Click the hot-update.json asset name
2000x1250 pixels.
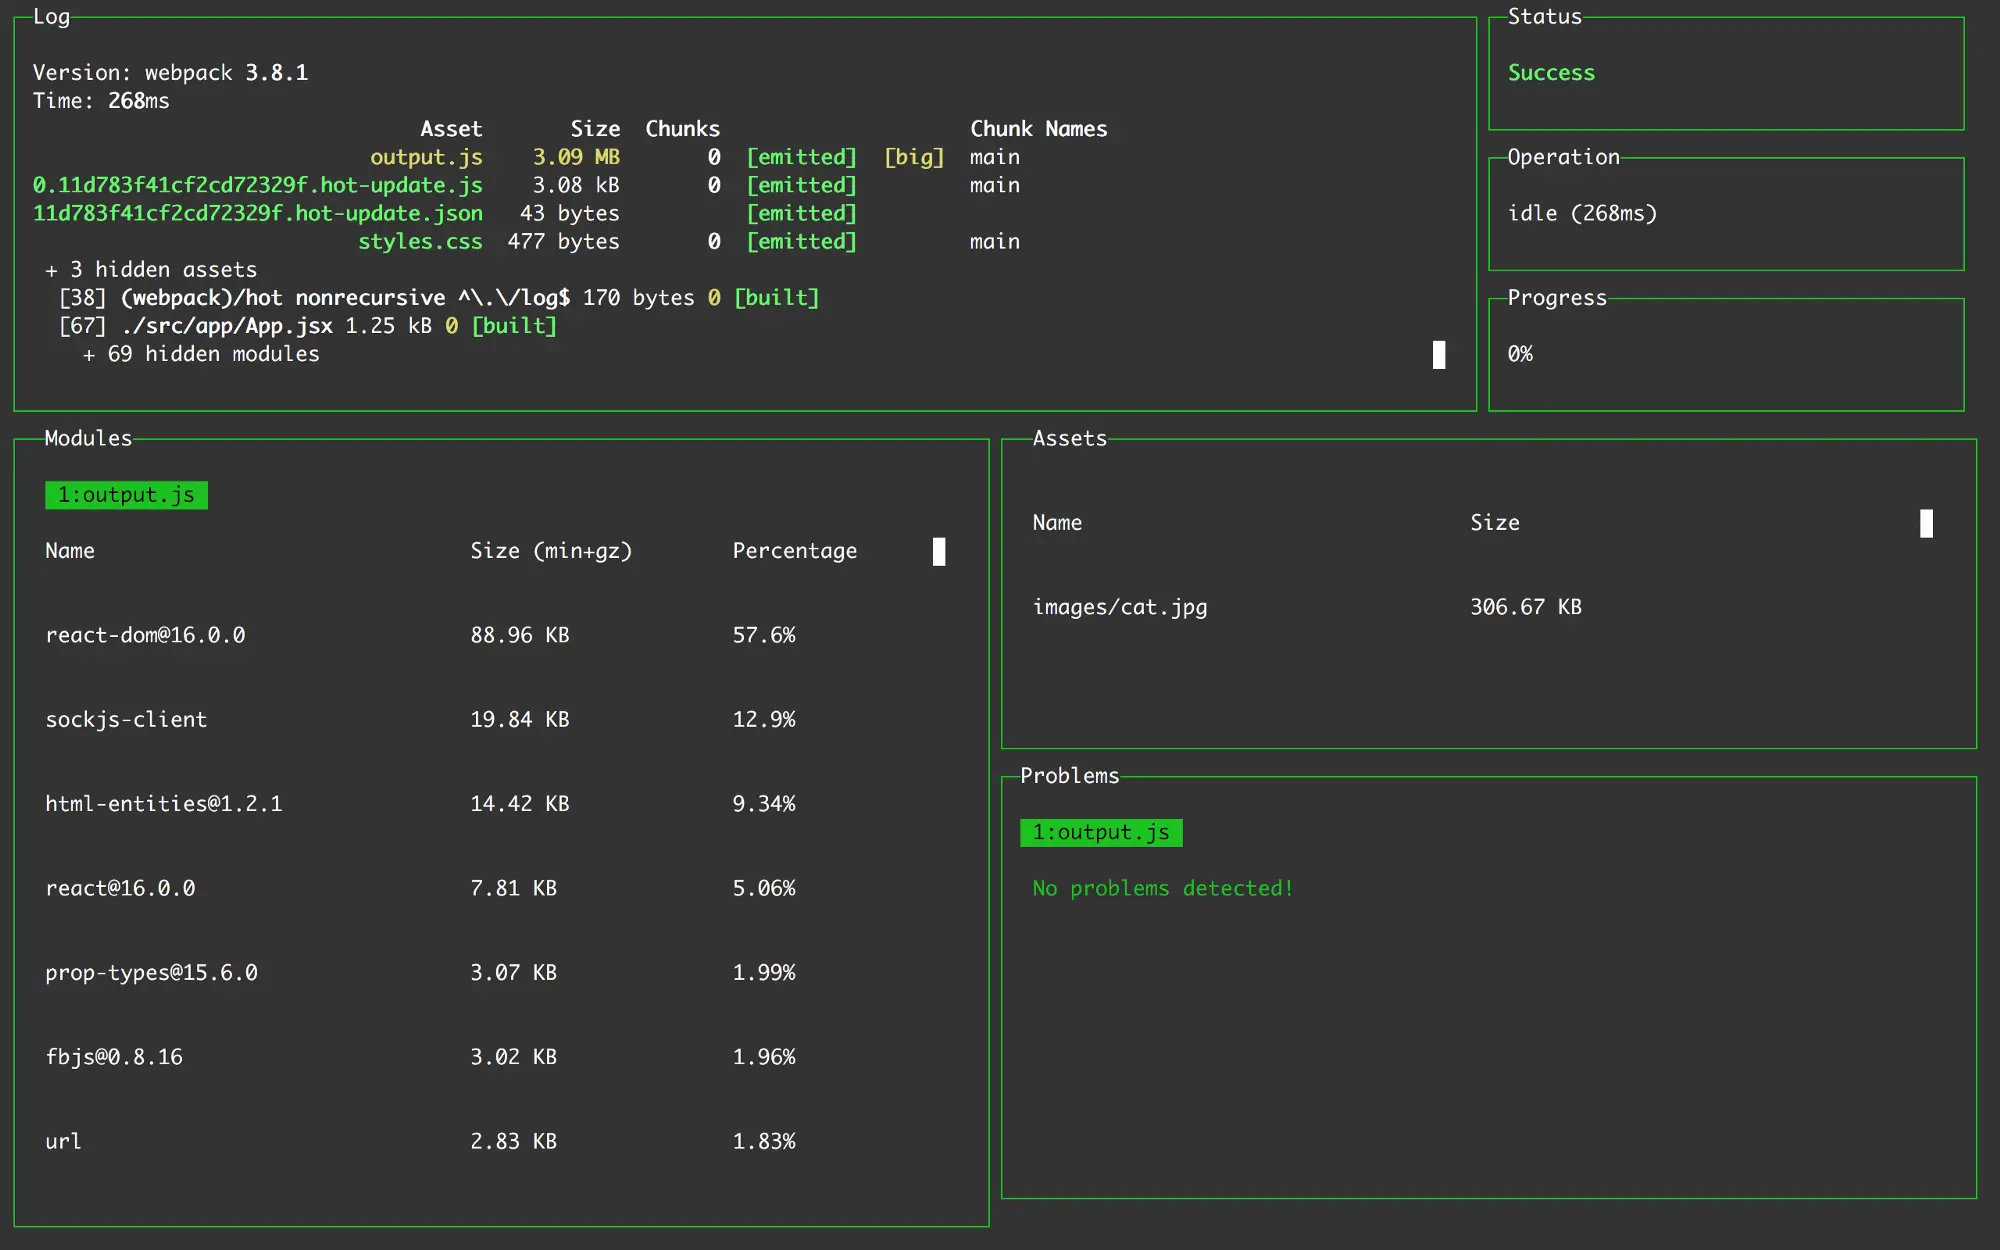[x=257, y=213]
